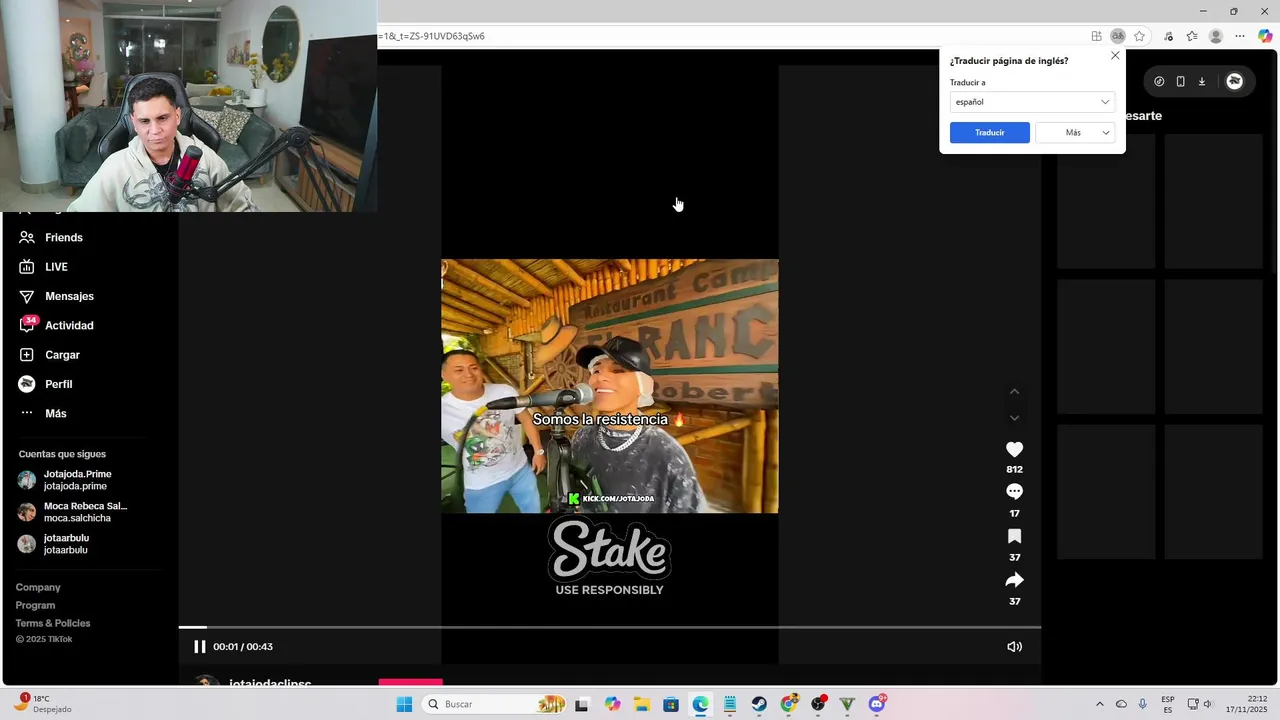Viewport: 1280px width, 720px height.
Task: Open Steam from the taskbar
Action: point(759,704)
